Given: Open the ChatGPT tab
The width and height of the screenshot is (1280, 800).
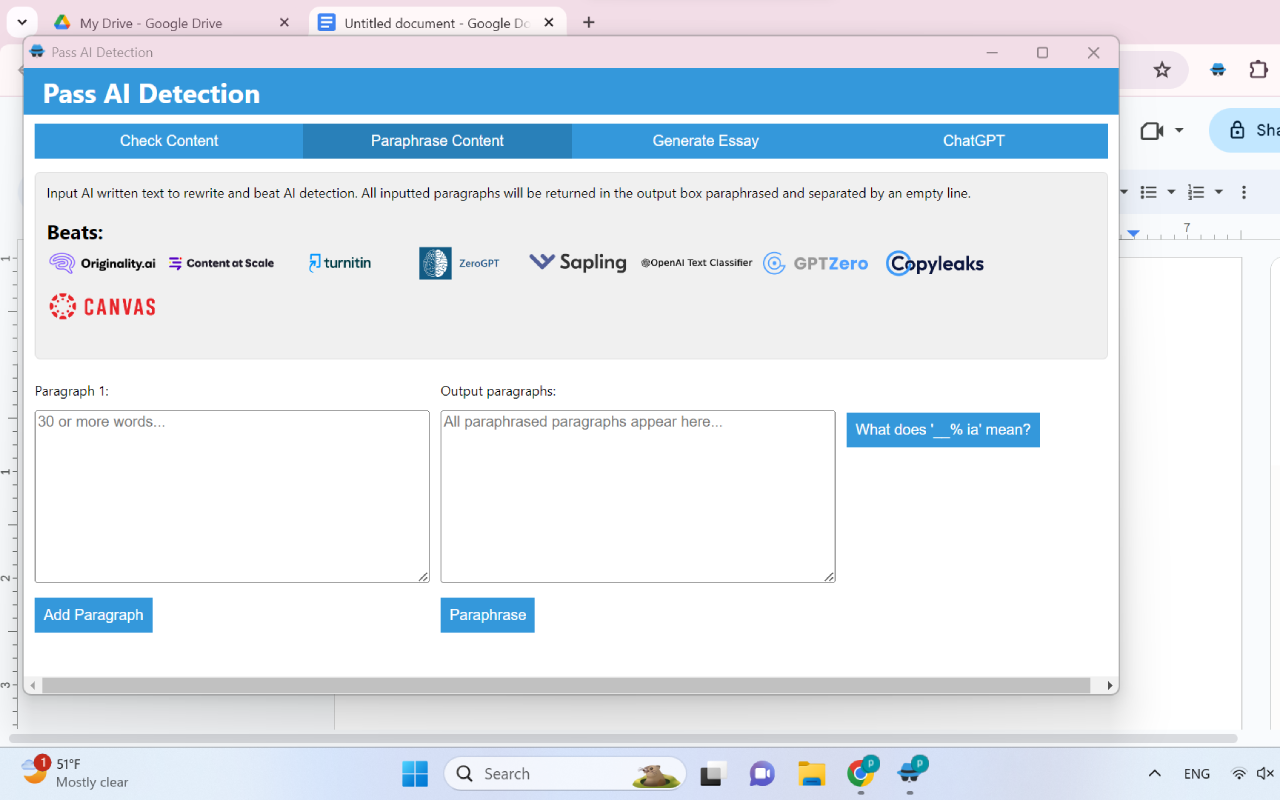Looking at the screenshot, I should [974, 141].
